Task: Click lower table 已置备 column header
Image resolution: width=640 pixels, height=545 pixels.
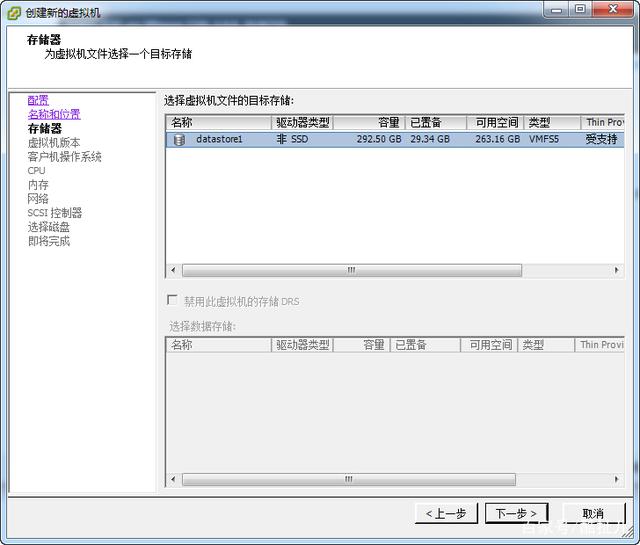Action: (425, 345)
